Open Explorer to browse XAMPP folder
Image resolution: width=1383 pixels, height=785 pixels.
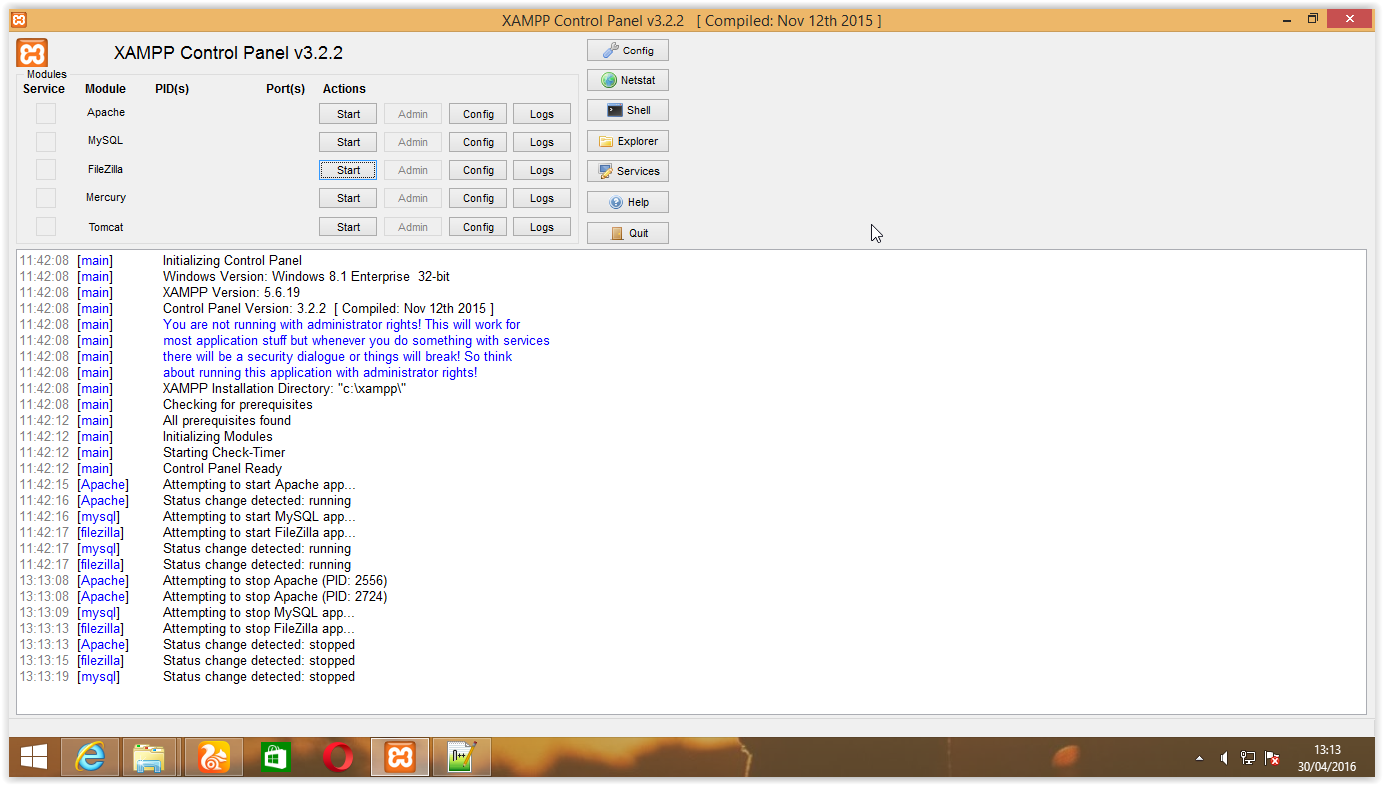pyautogui.click(x=628, y=141)
